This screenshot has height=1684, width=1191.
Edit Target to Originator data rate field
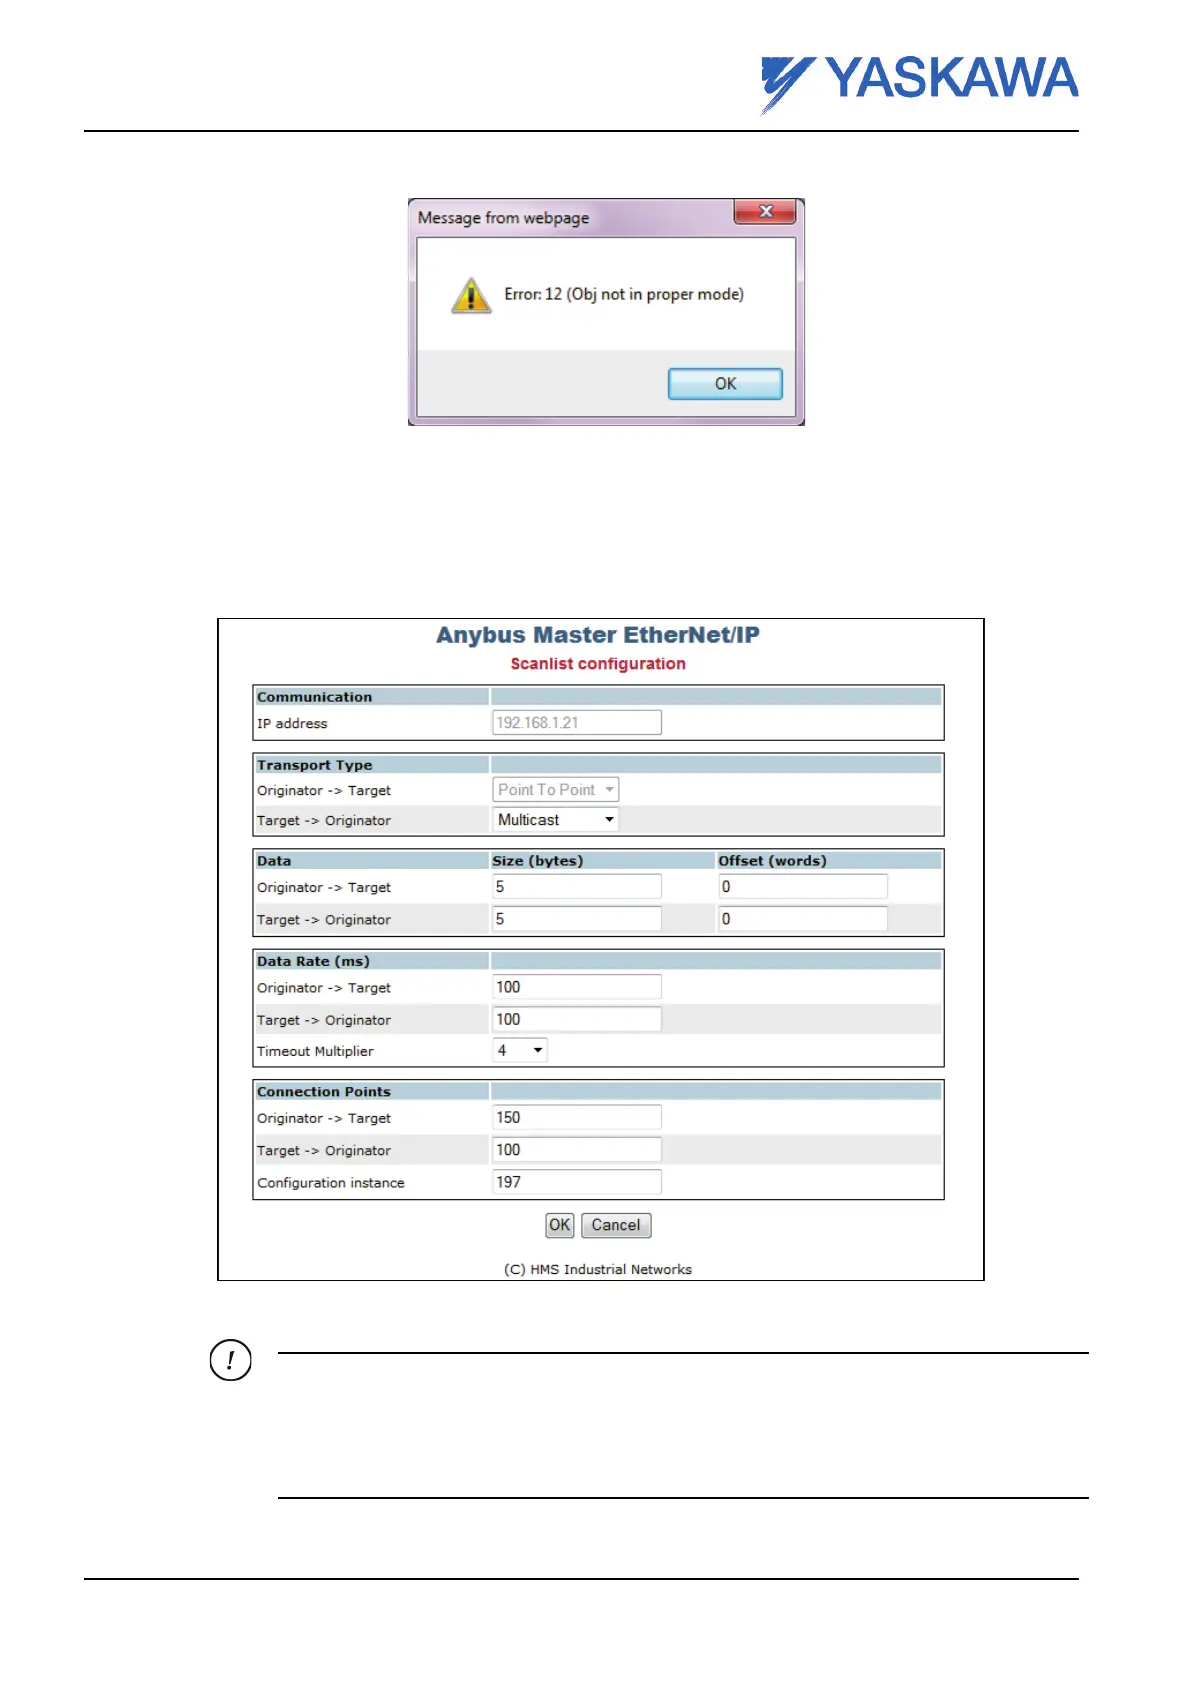pyautogui.click(x=577, y=1019)
